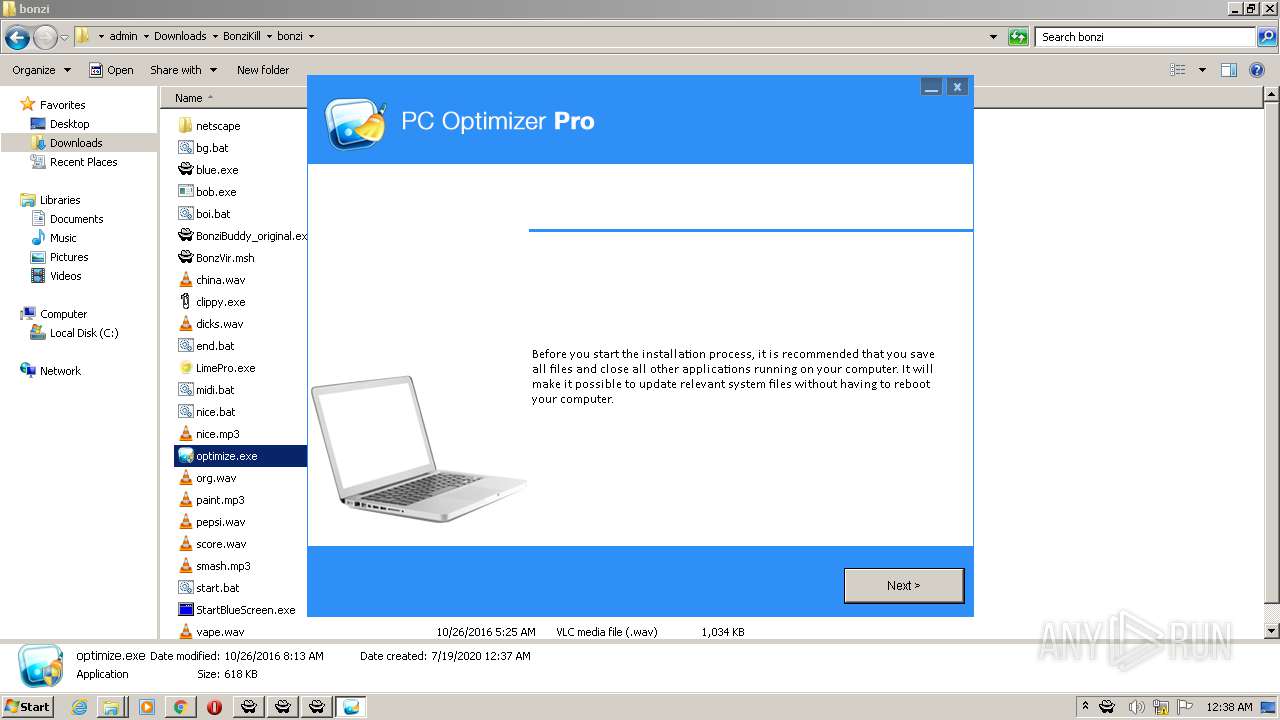Toggle the preview pane

point(1229,70)
